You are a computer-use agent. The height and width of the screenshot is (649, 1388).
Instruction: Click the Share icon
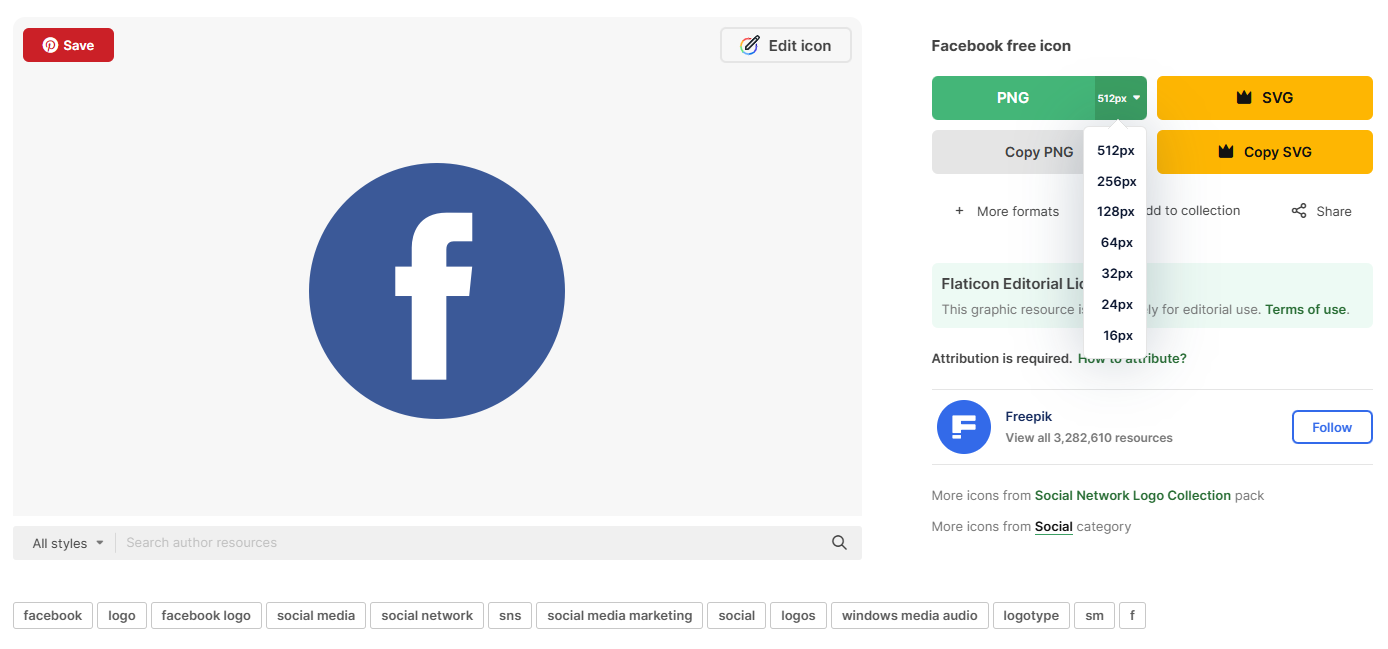1299,211
